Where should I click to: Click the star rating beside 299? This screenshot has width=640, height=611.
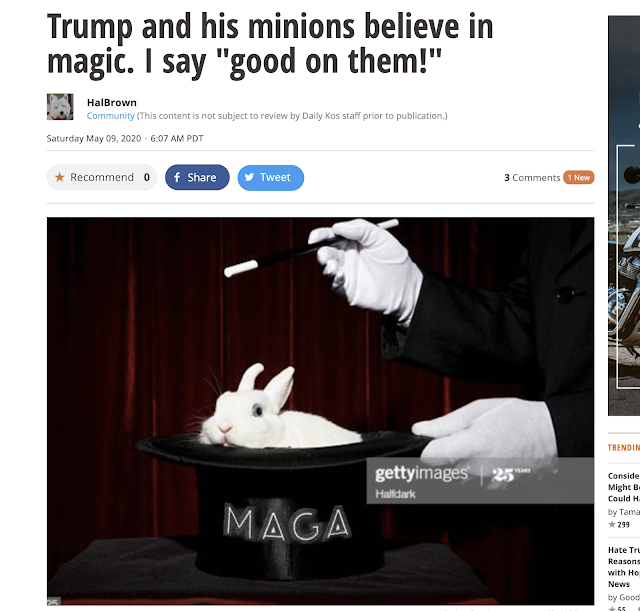click(611, 524)
